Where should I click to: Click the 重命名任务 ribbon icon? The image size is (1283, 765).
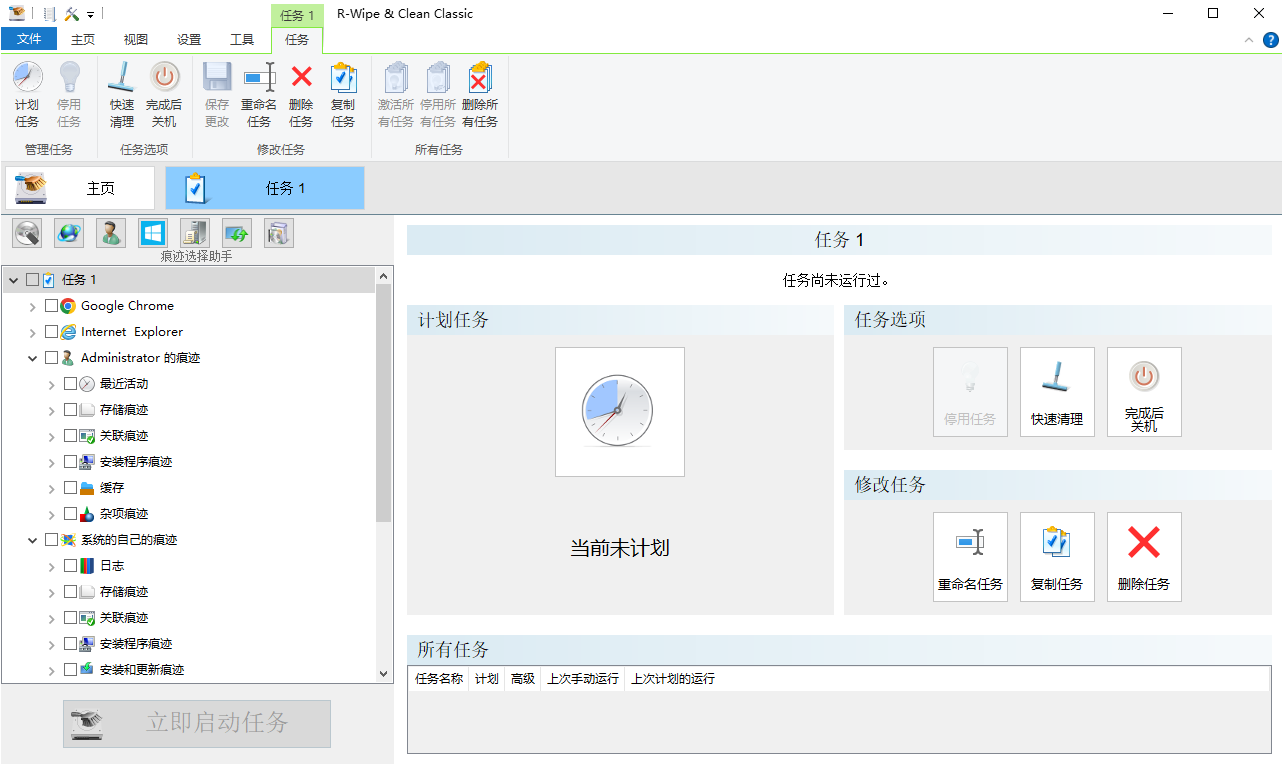click(259, 77)
